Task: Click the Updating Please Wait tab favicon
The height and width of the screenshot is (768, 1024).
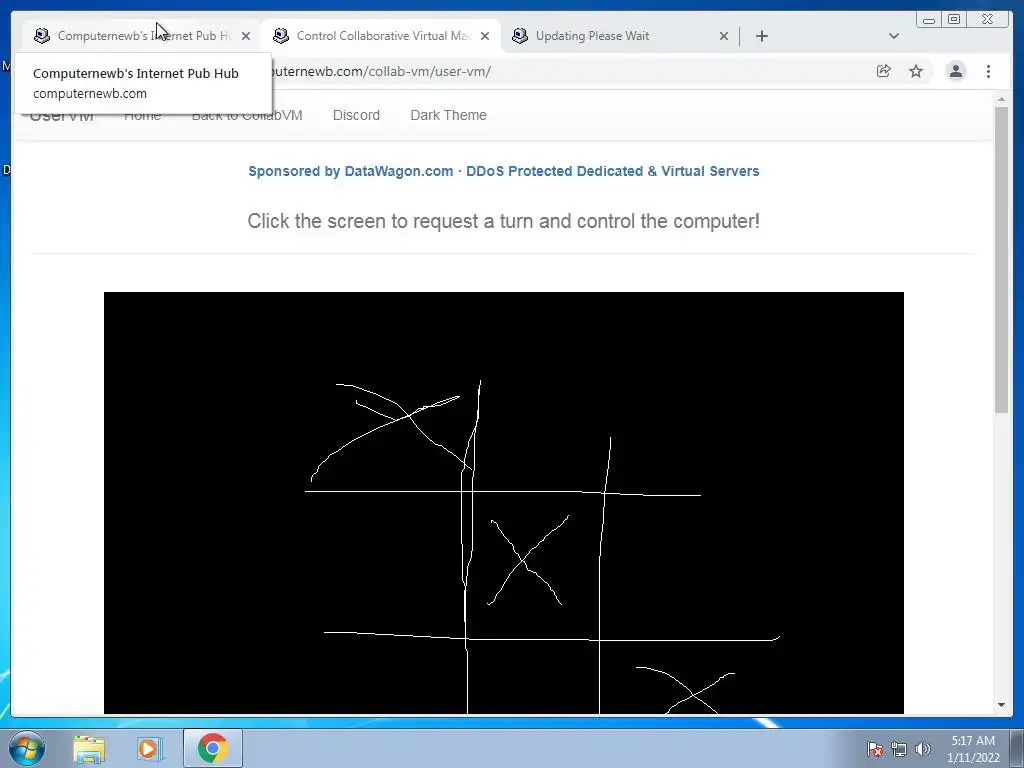Action: (x=520, y=36)
